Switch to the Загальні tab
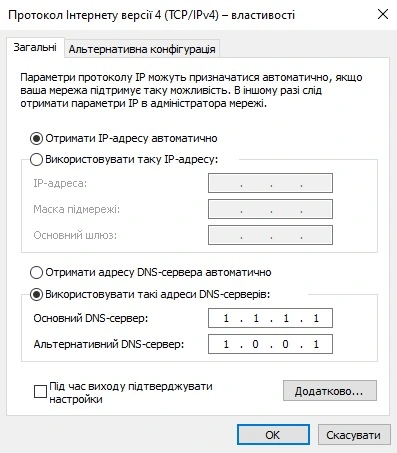Viewport: 397px width, 453px height. tap(35, 48)
